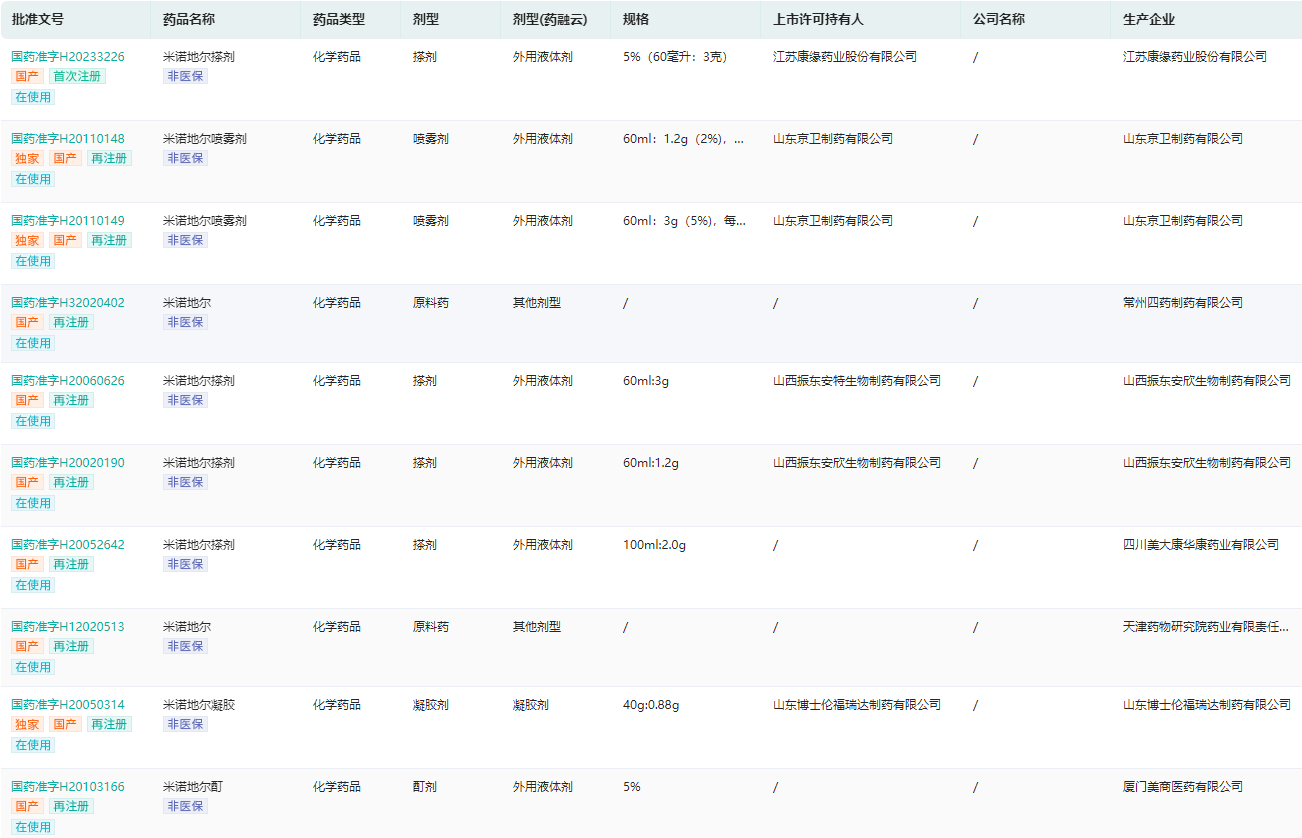Click the 批准文号 column header
The height and width of the screenshot is (838, 1302).
click(37, 19)
